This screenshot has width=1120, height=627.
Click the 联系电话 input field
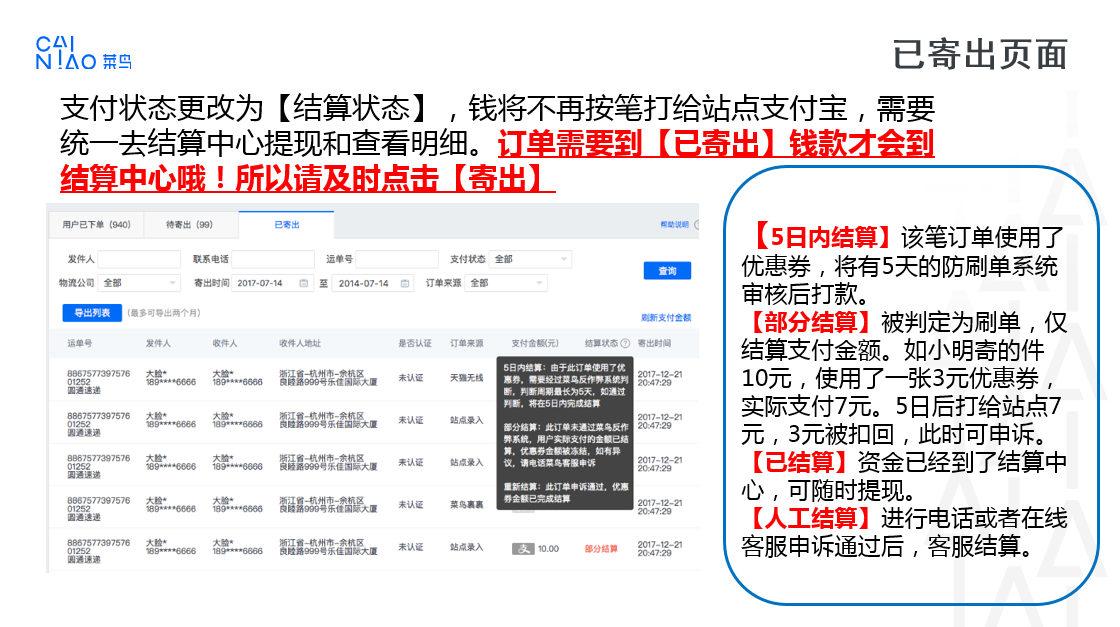273,259
